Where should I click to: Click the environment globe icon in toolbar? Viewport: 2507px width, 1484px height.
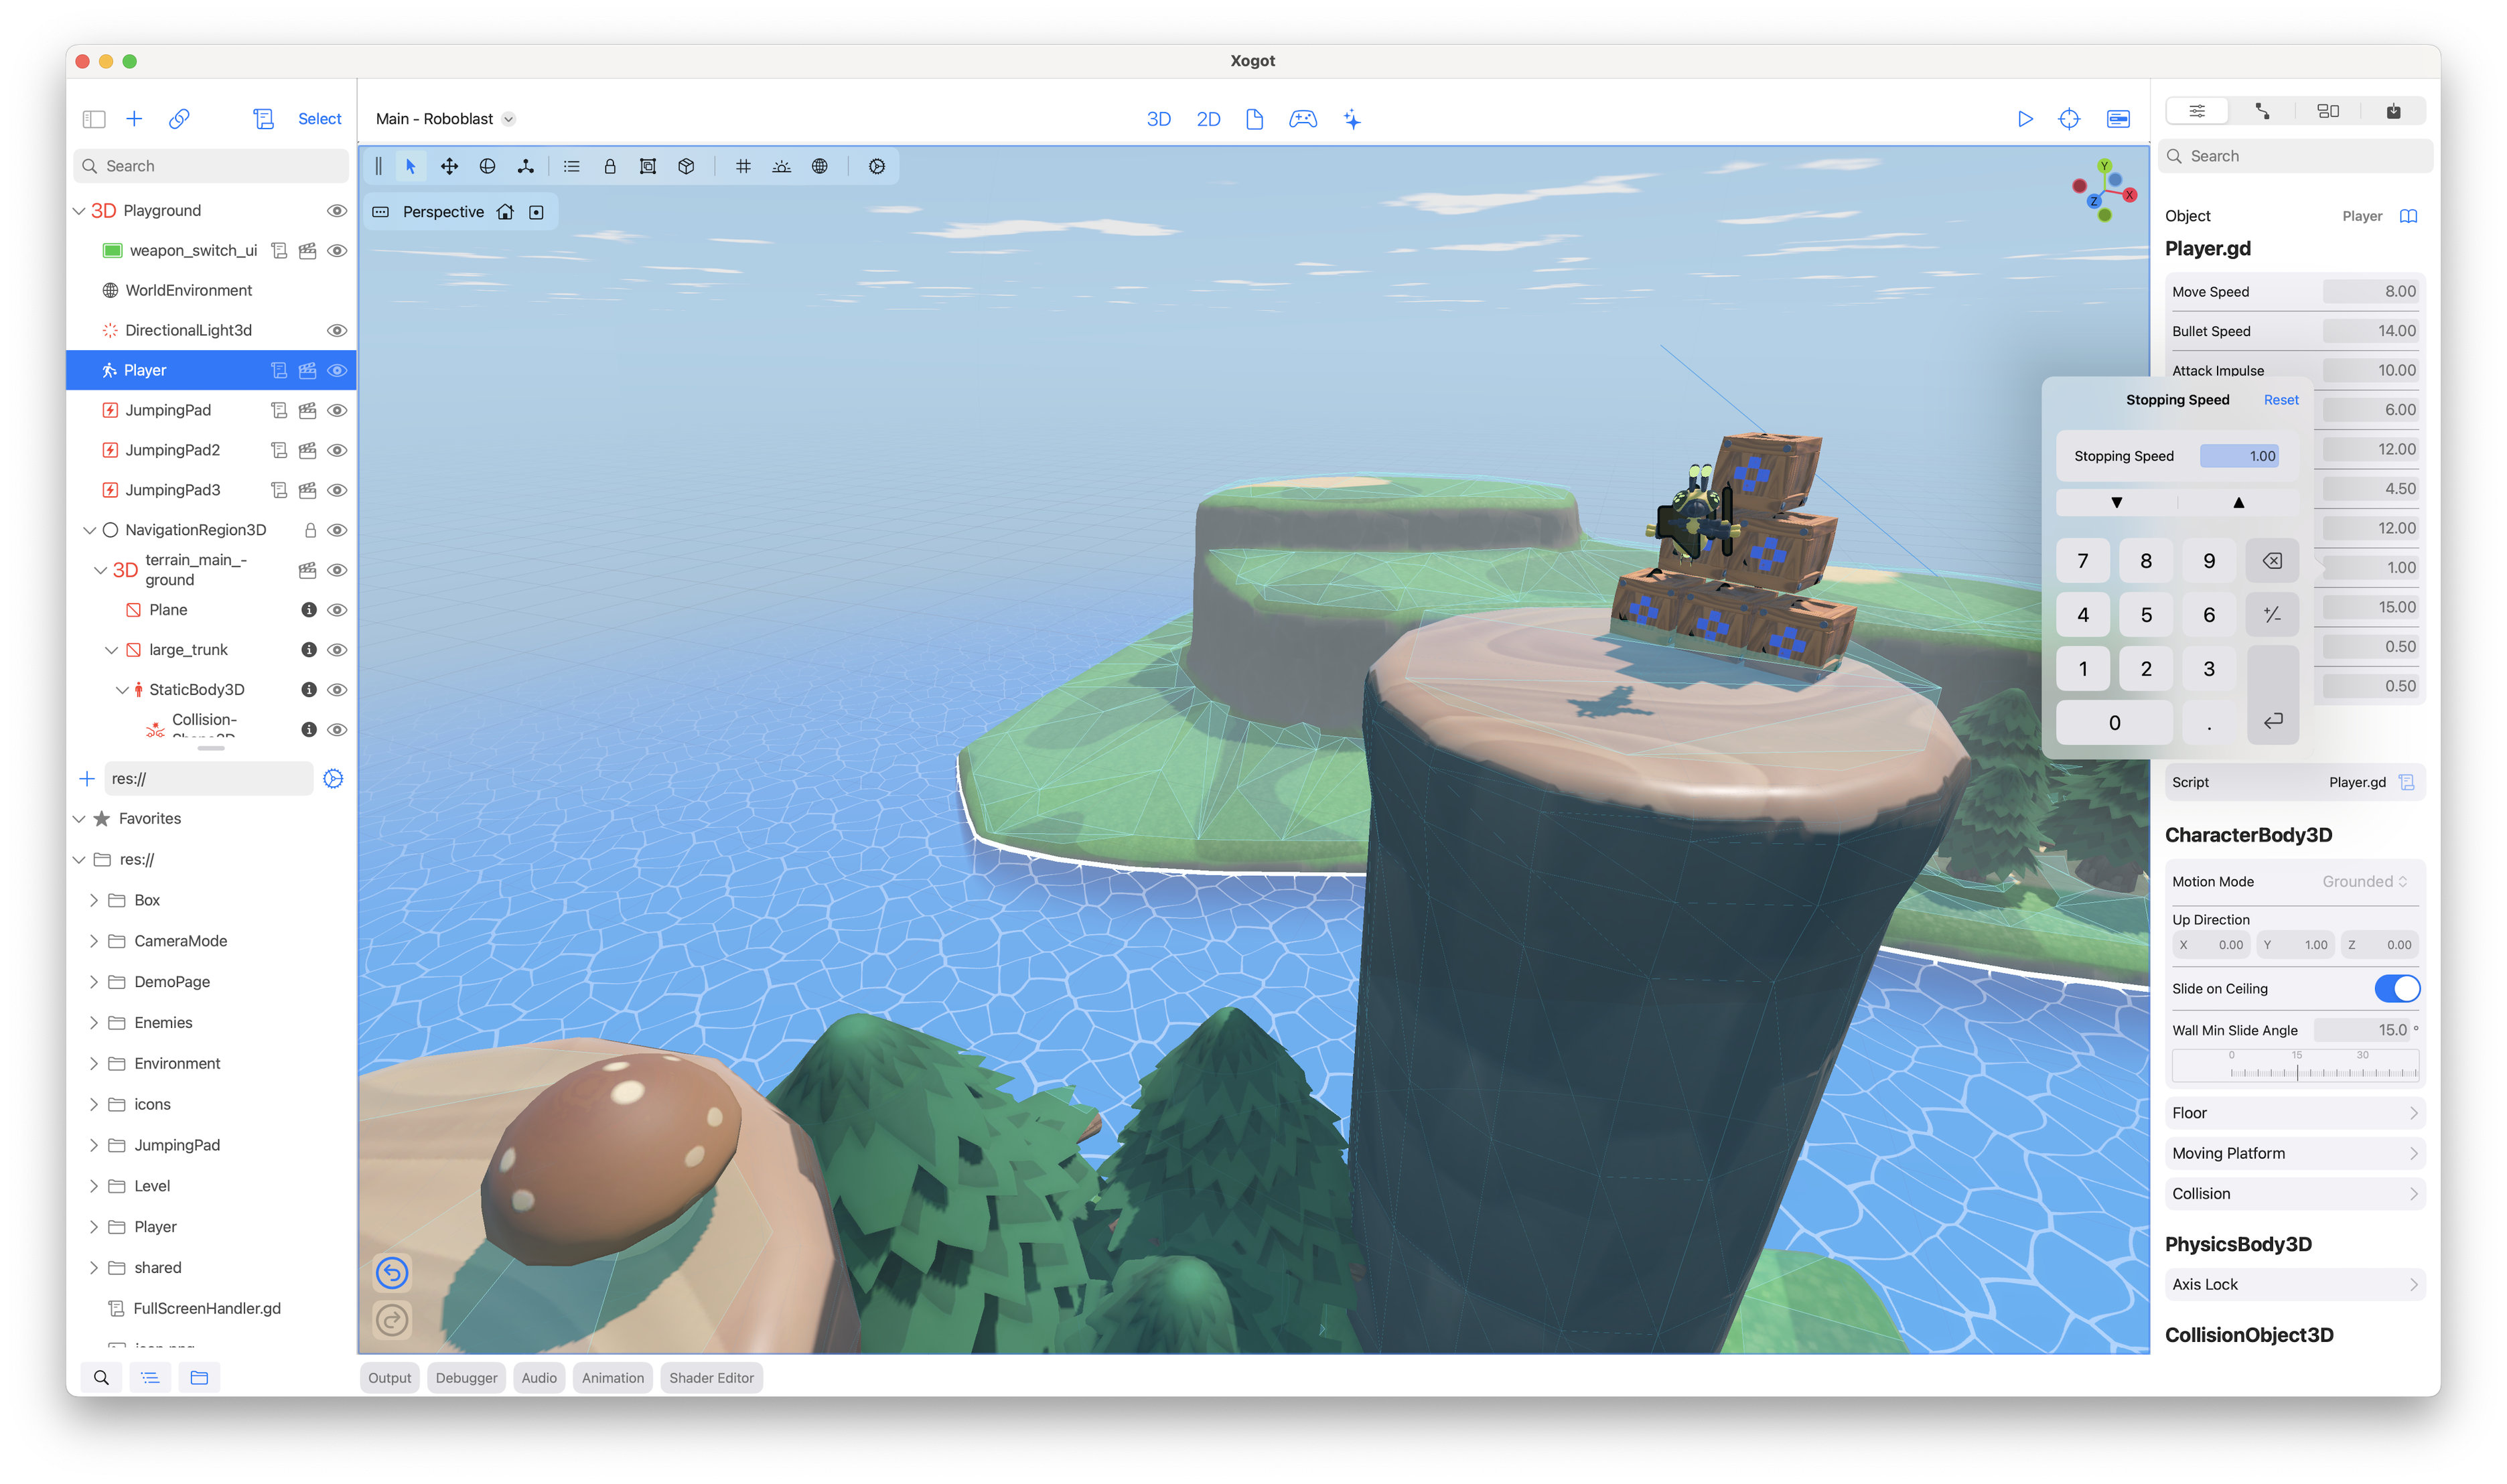819,166
